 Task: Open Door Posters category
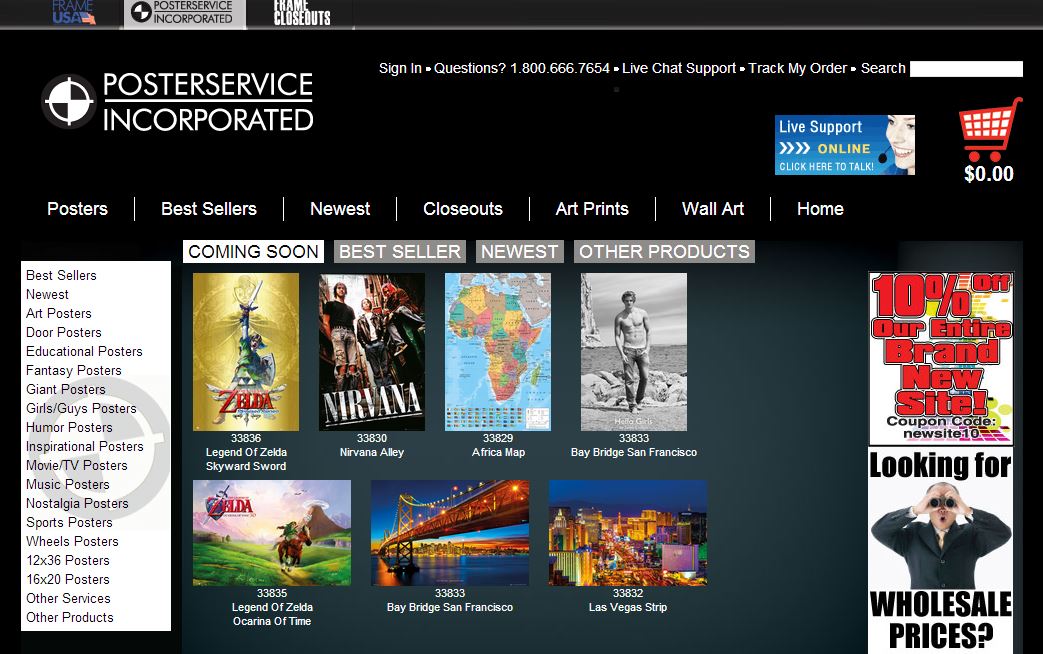point(64,333)
